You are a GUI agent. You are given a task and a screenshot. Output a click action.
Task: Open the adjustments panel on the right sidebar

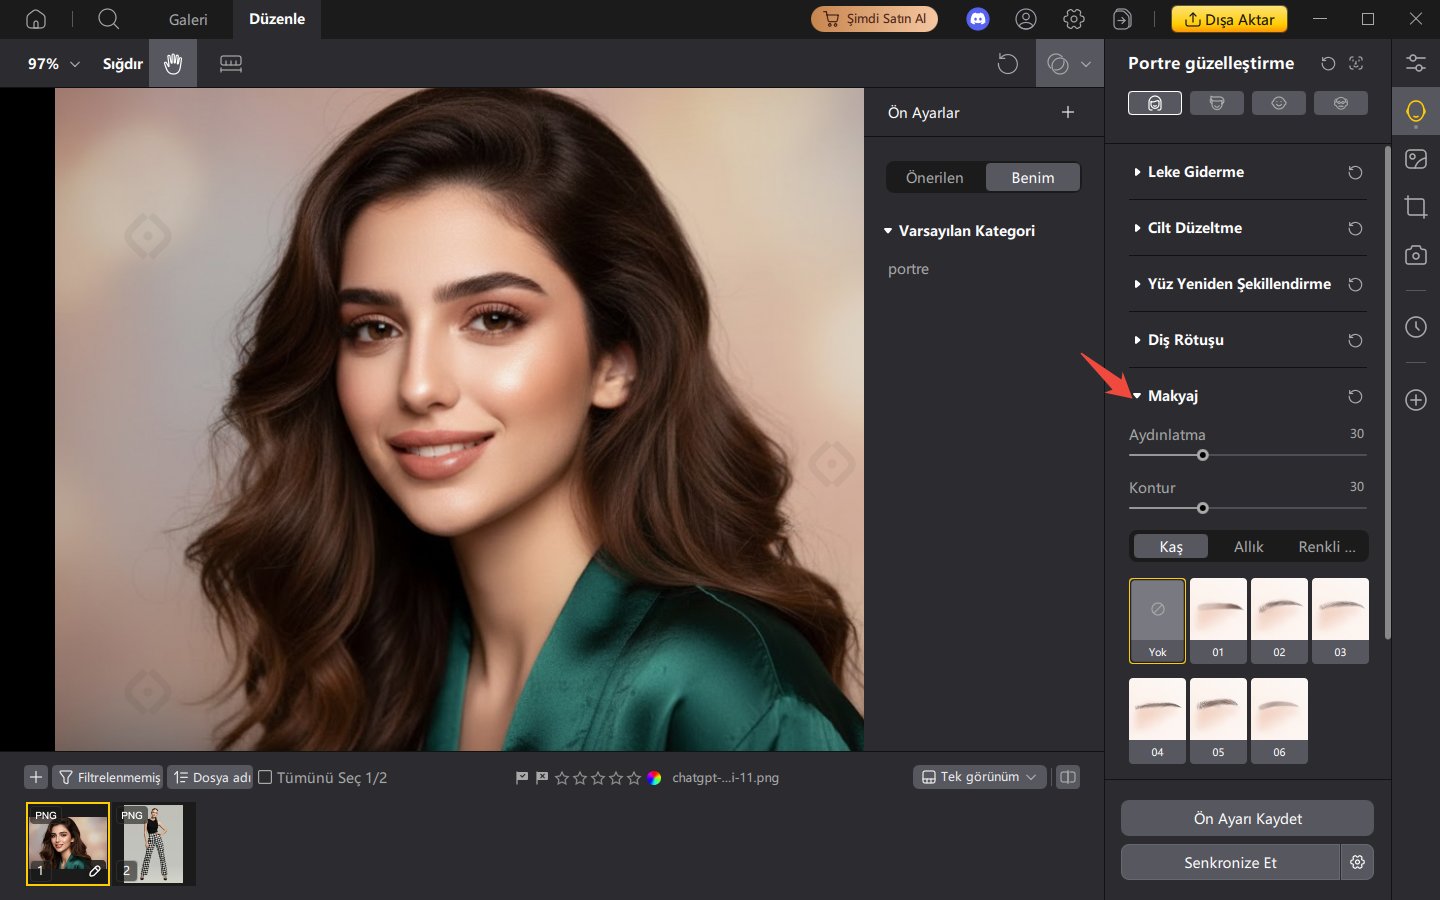pyautogui.click(x=1415, y=62)
